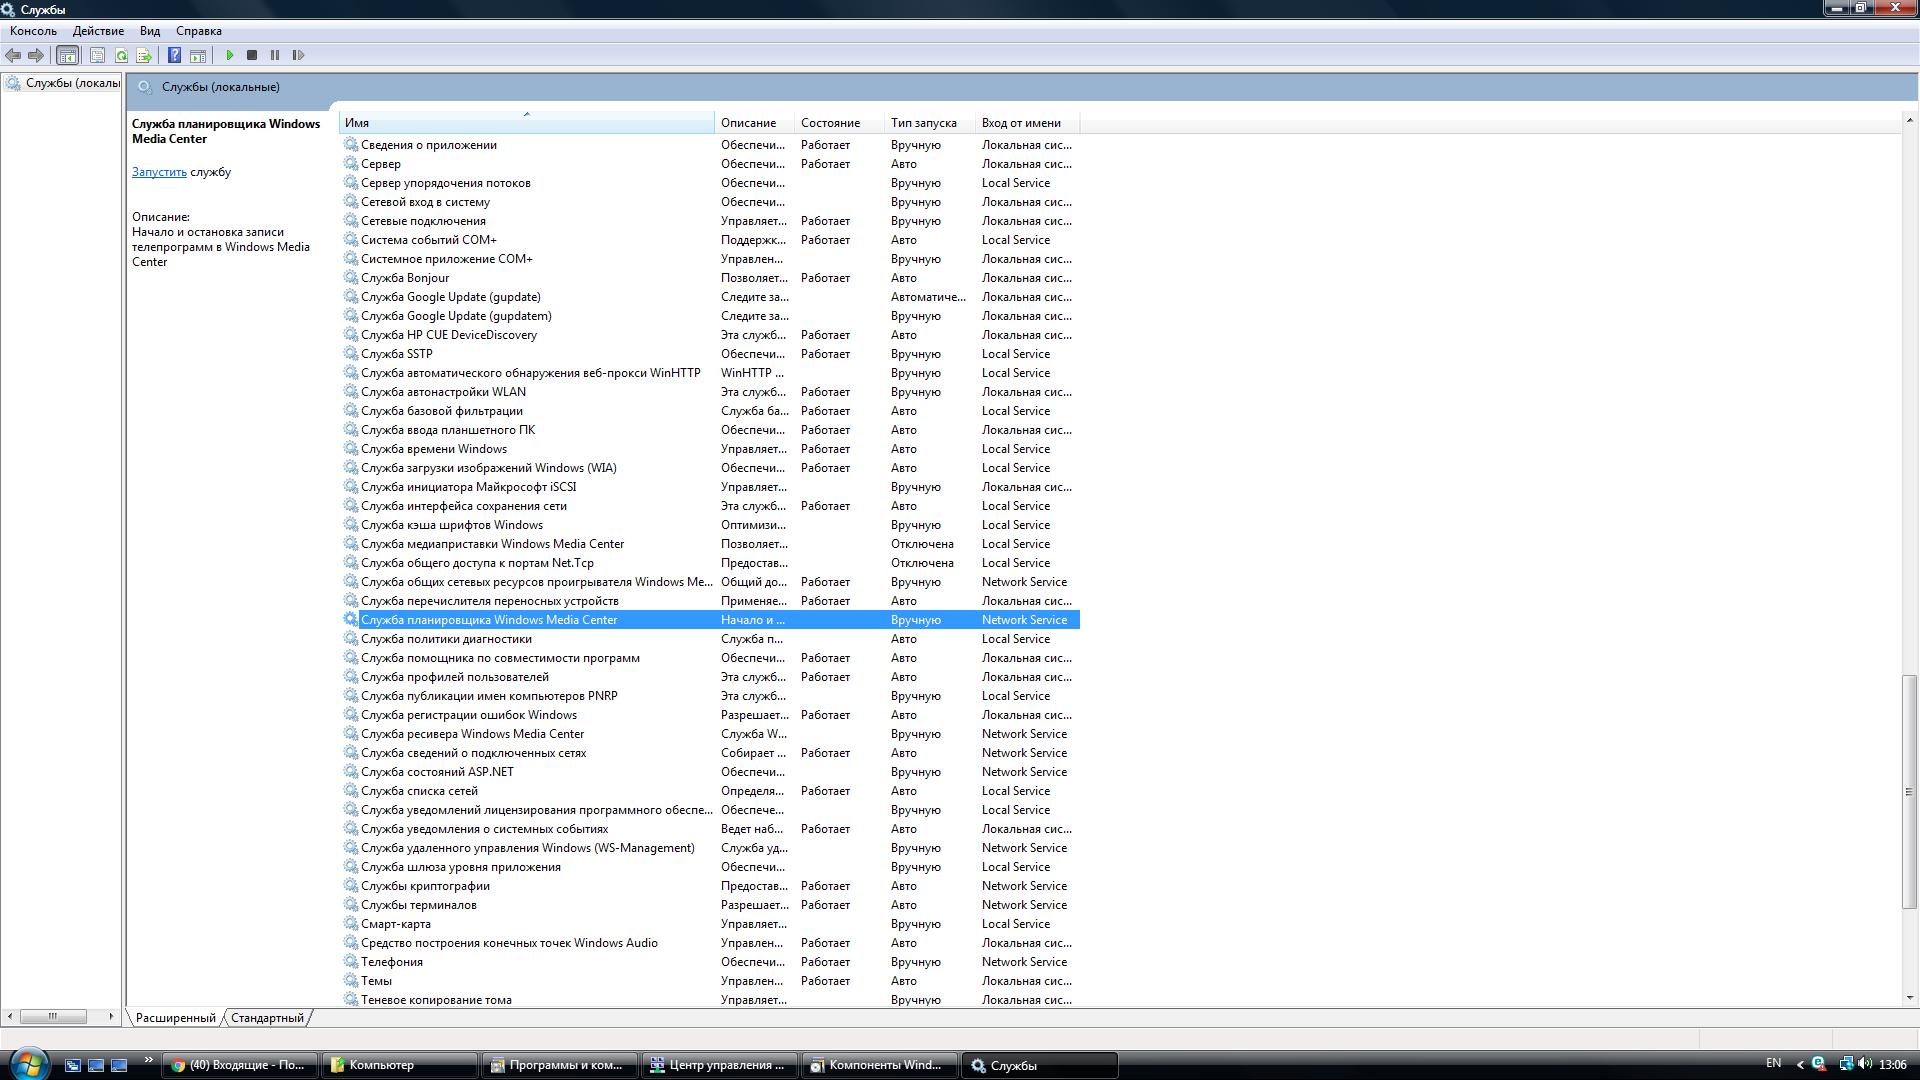This screenshot has width=1920, height=1080.
Task: Toggle the action pane toolbar icon
Action: [198, 55]
